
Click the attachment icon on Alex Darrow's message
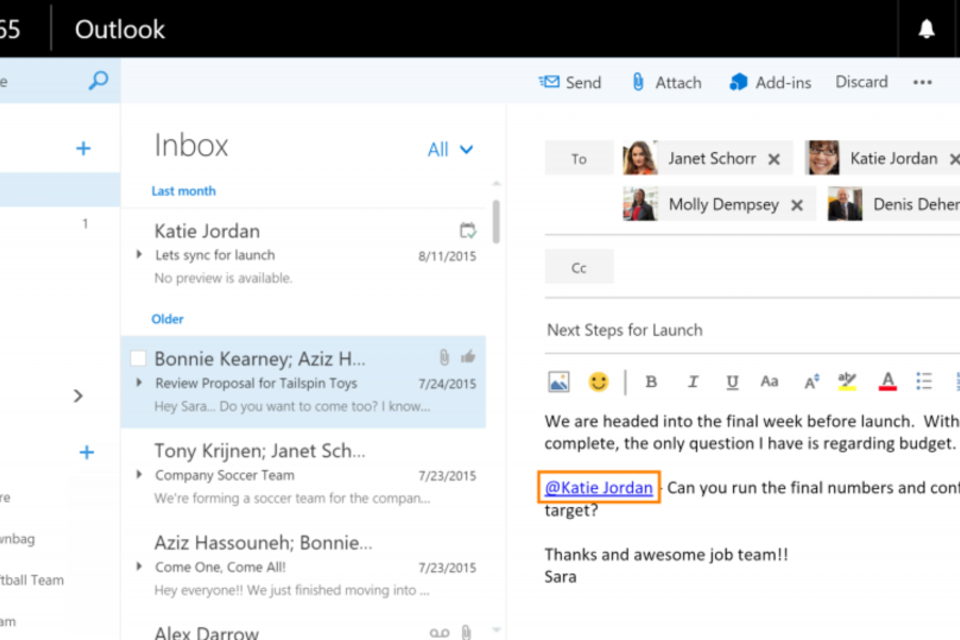coord(467,632)
